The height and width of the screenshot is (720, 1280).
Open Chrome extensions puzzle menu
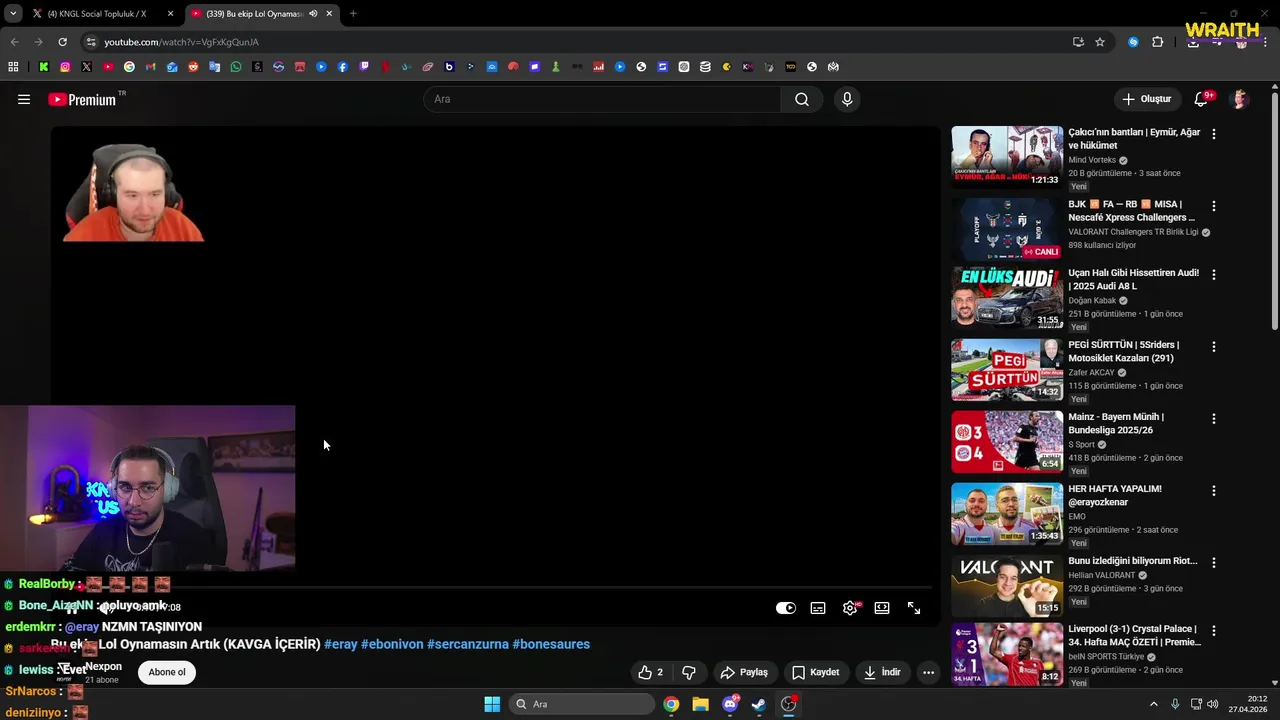1158,42
